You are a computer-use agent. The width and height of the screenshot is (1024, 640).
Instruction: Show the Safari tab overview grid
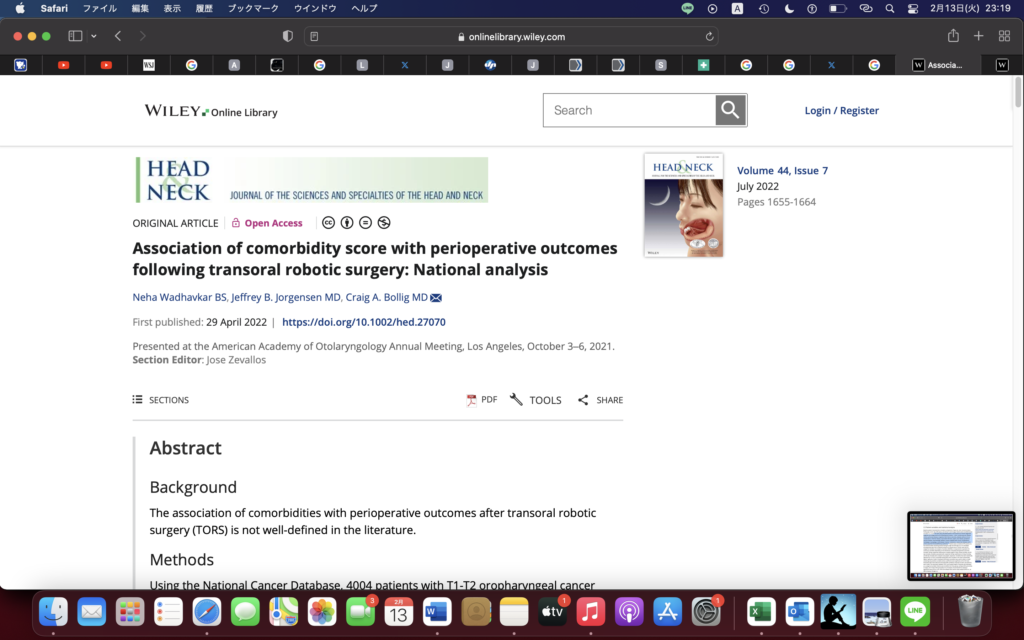coord(1004,36)
